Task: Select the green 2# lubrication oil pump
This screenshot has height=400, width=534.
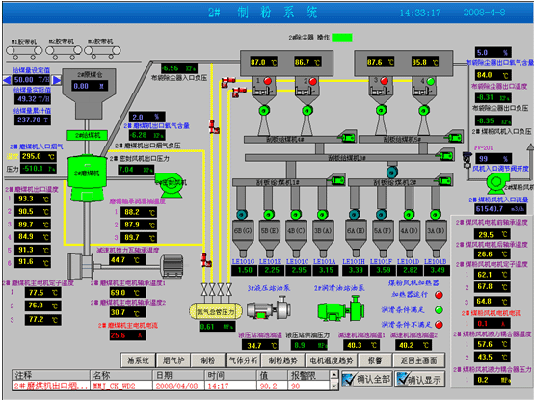Action: click(x=341, y=309)
